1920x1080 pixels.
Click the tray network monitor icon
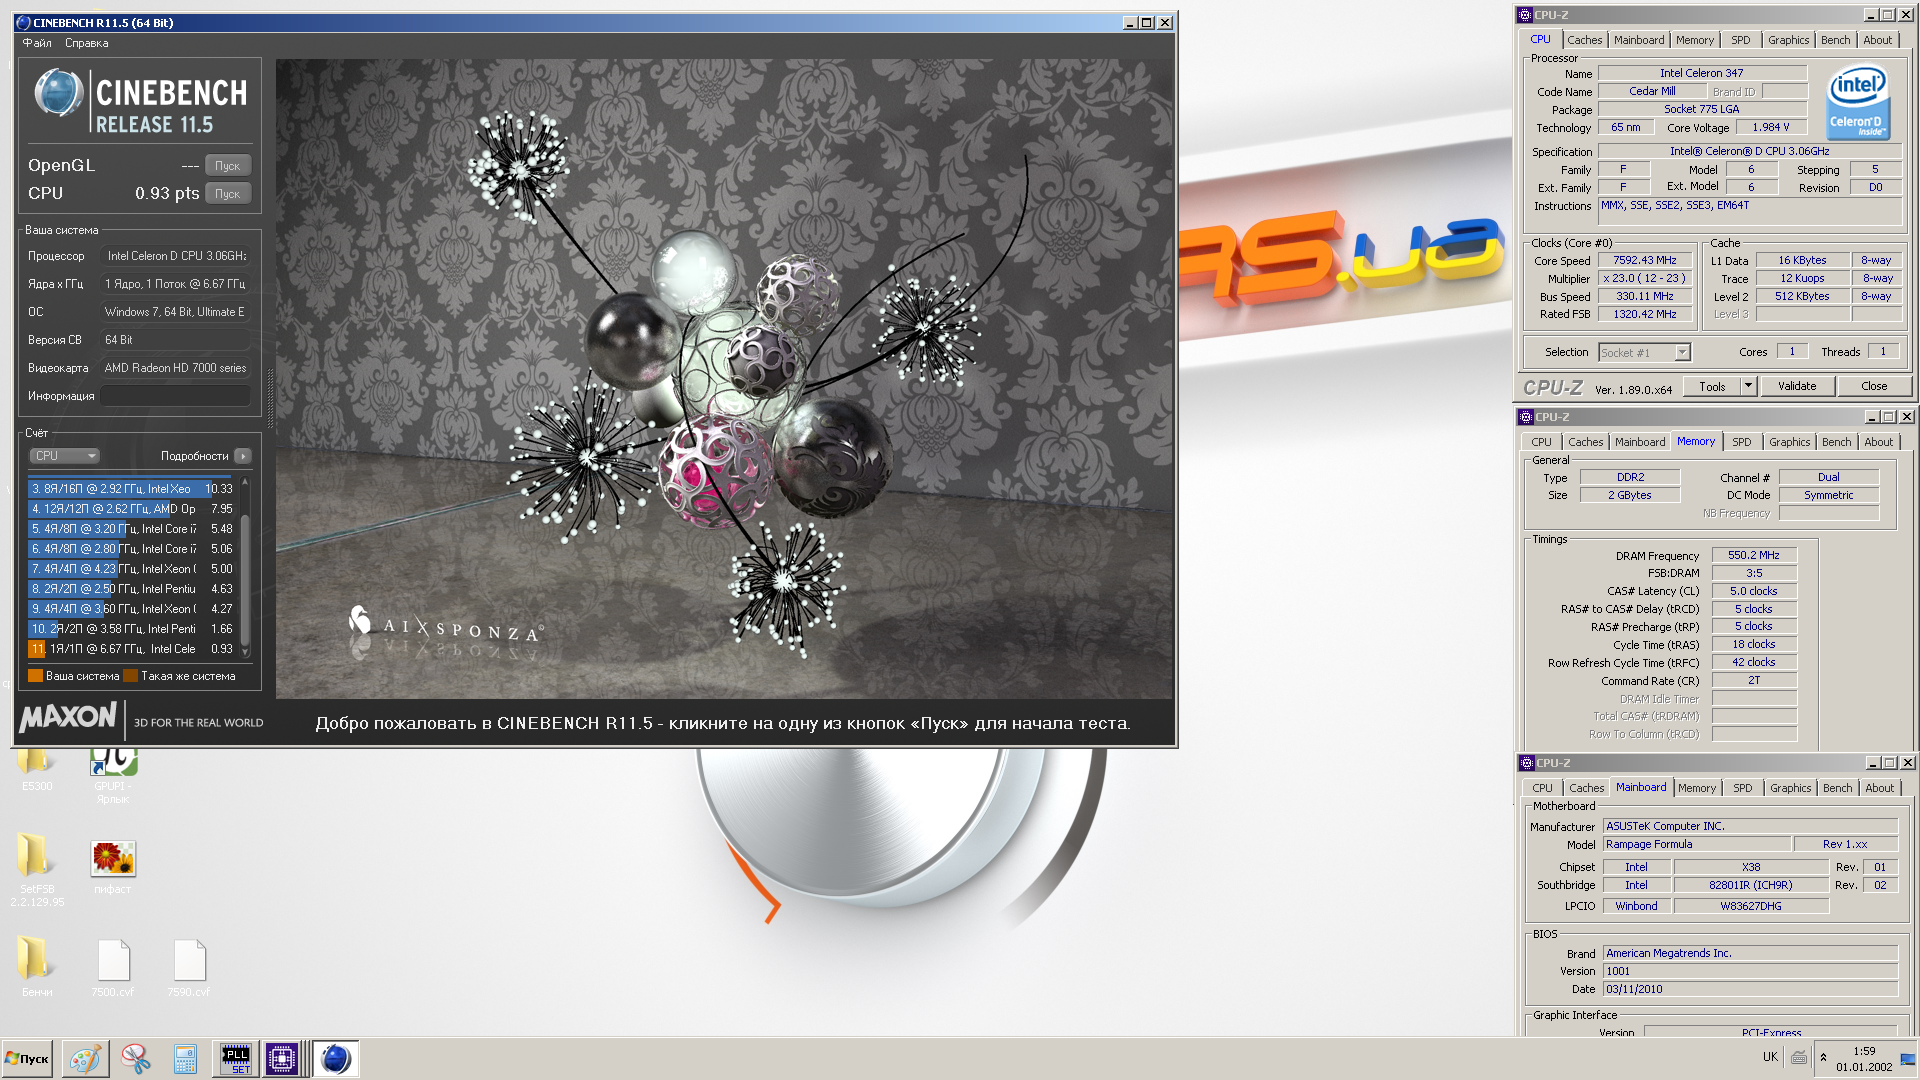pyautogui.click(x=1907, y=1058)
